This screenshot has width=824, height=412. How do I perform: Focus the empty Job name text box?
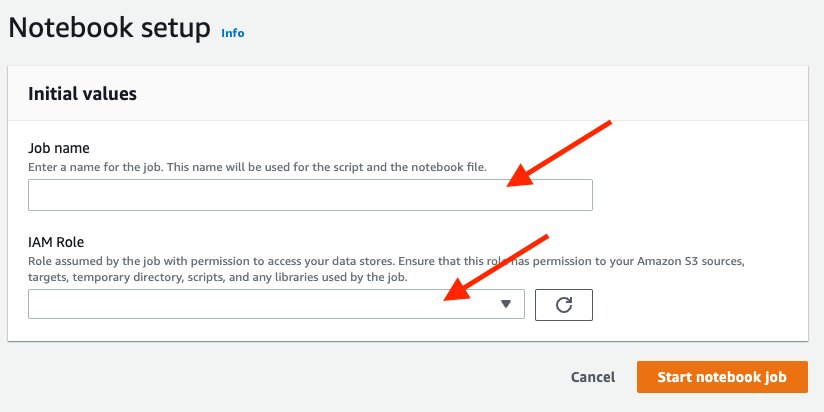pos(310,195)
